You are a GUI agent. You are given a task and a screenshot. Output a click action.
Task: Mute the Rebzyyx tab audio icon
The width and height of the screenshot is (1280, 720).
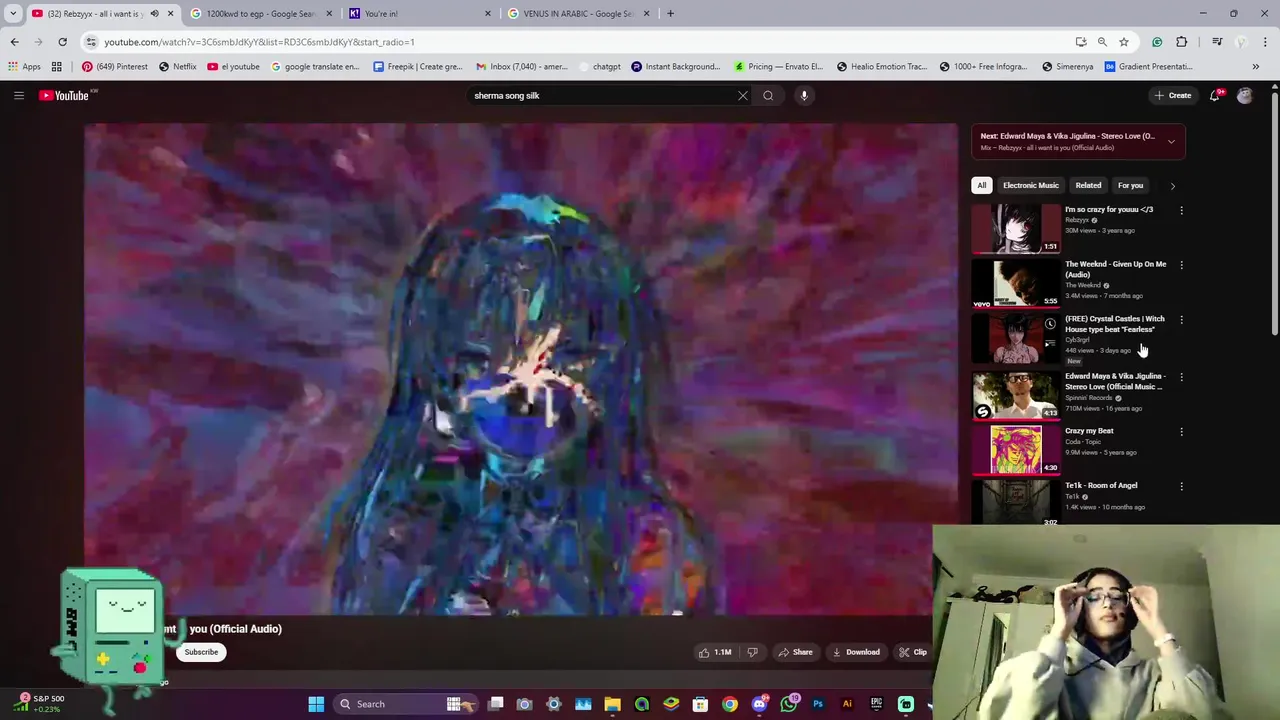tap(154, 13)
